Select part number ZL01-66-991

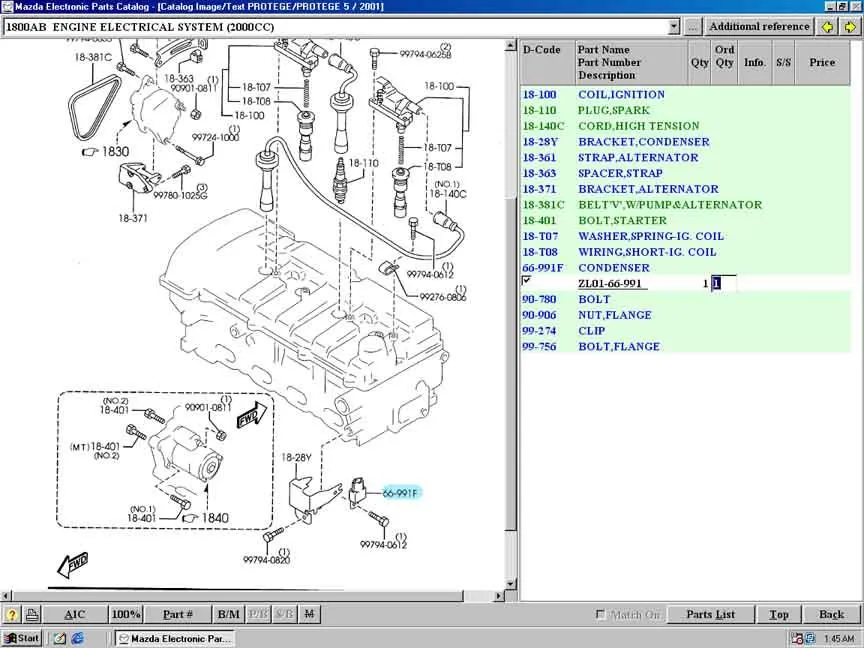point(610,284)
